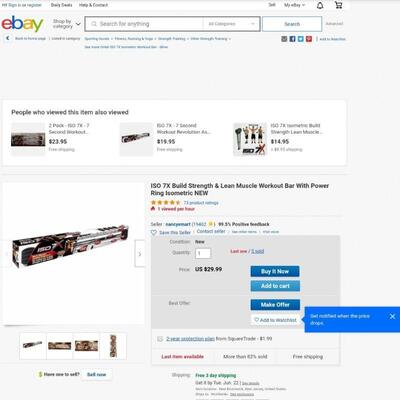Open Help & Contact menu item
Screen dimensions: 400x400
click(93, 5)
